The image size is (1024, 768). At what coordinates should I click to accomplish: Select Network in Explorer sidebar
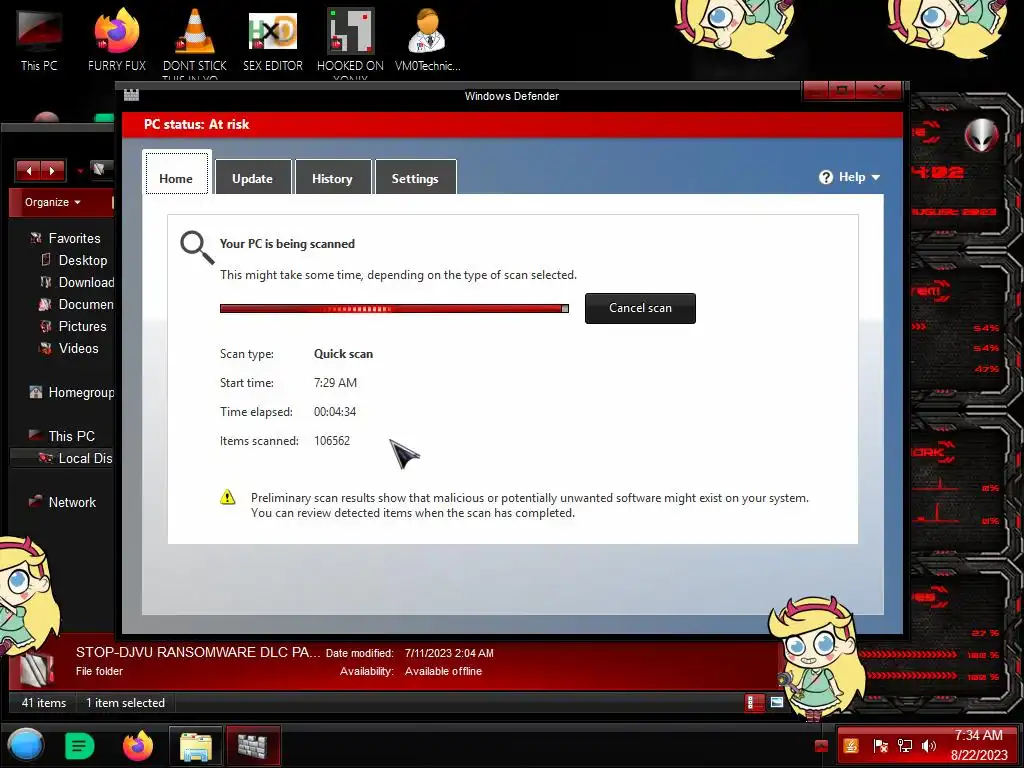pyautogui.click(x=63, y=502)
